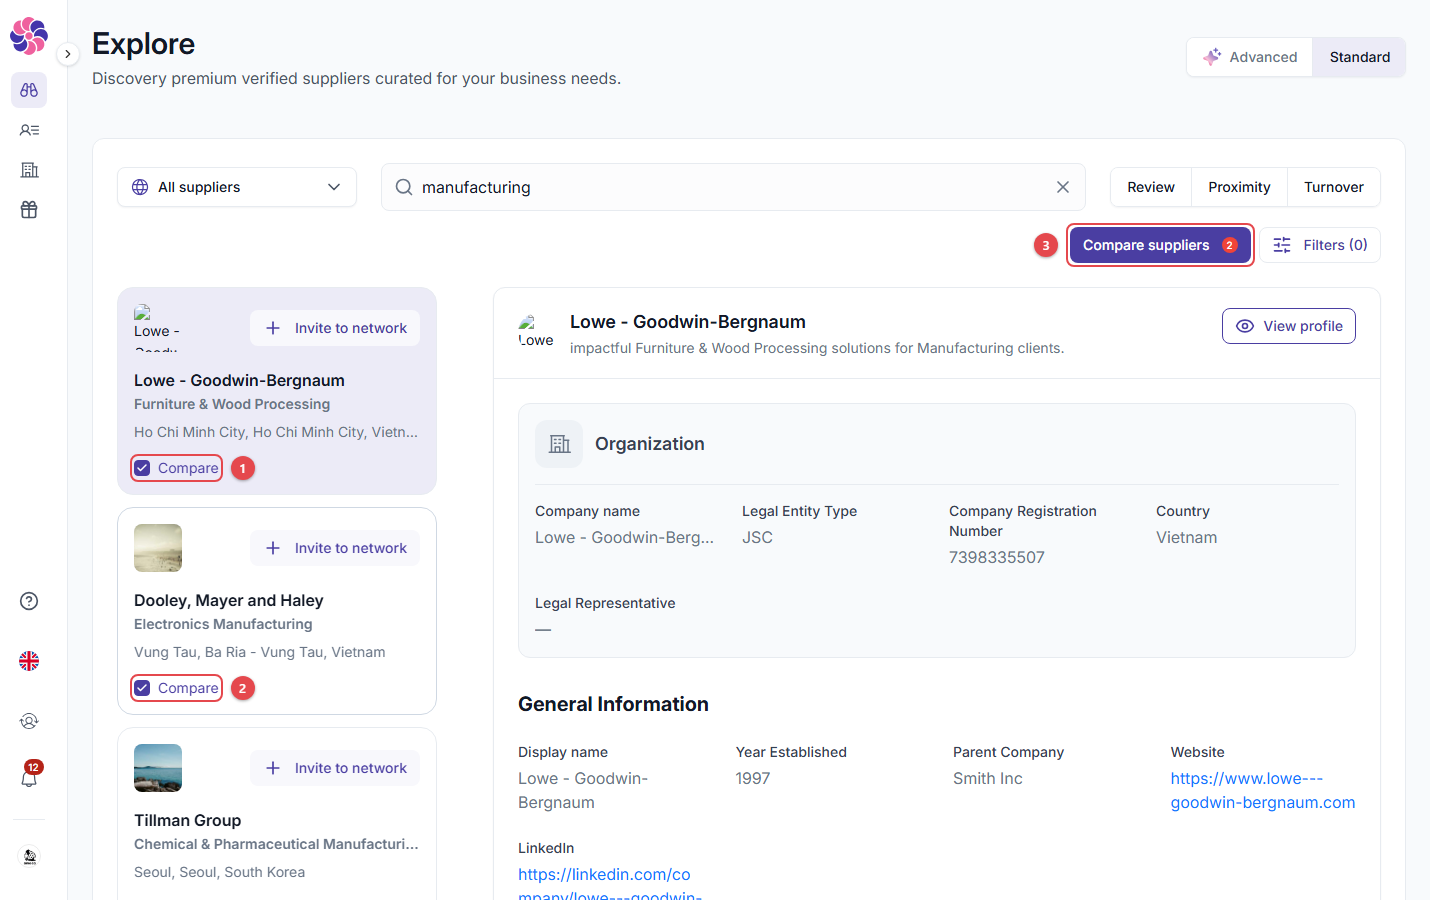Invite Lowe - Goodwin-Bergnaum to network
The image size is (1440, 900).
[x=335, y=328]
